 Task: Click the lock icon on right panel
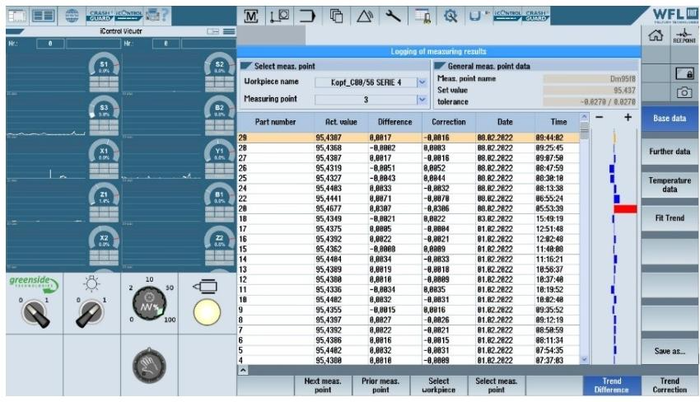[x=685, y=73]
